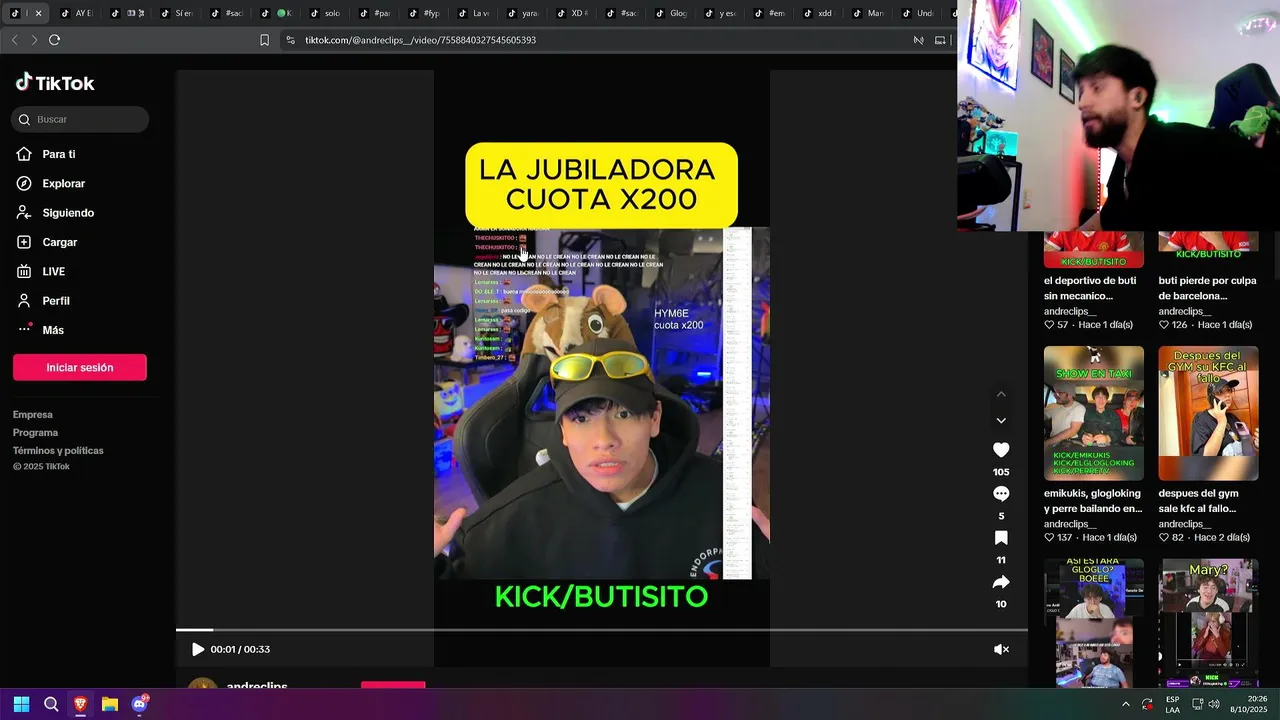Switch to the 'Sí er' tab
The height and width of the screenshot is (720, 1280).
click(x=176, y=13)
